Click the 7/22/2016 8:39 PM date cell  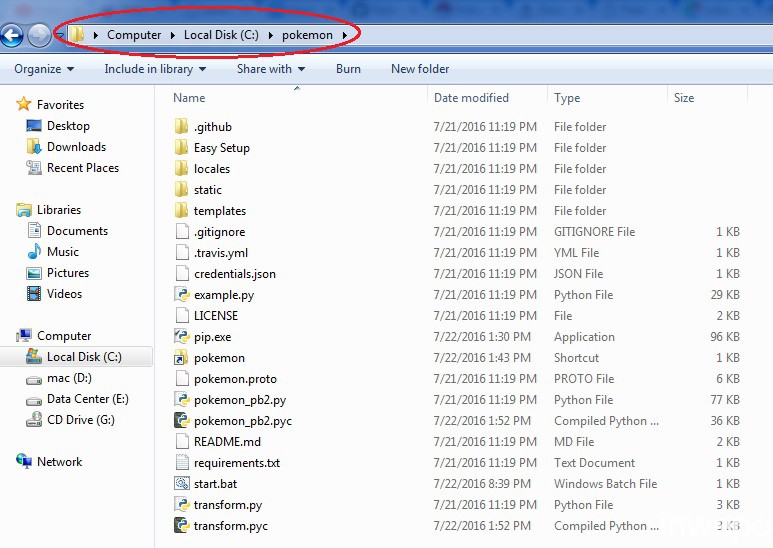482,484
